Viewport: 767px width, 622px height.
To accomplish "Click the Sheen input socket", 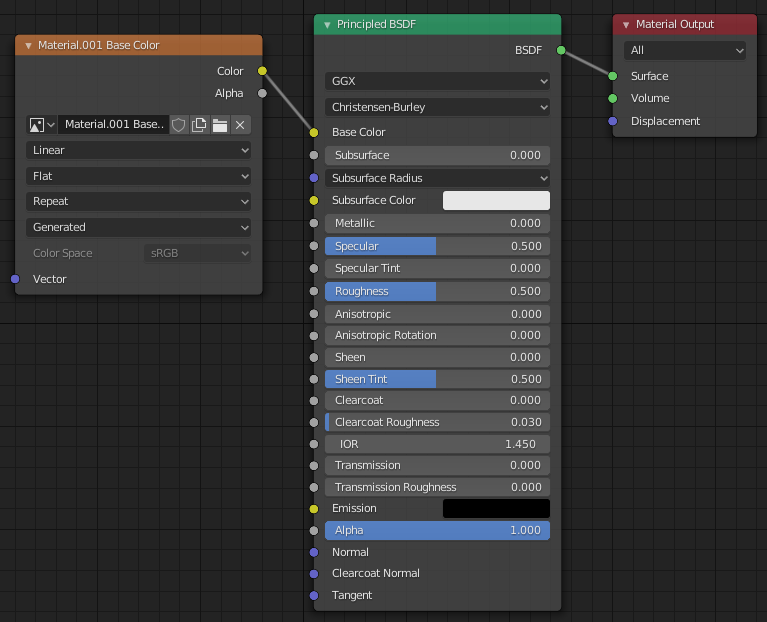I will pyautogui.click(x=314, y=357).
